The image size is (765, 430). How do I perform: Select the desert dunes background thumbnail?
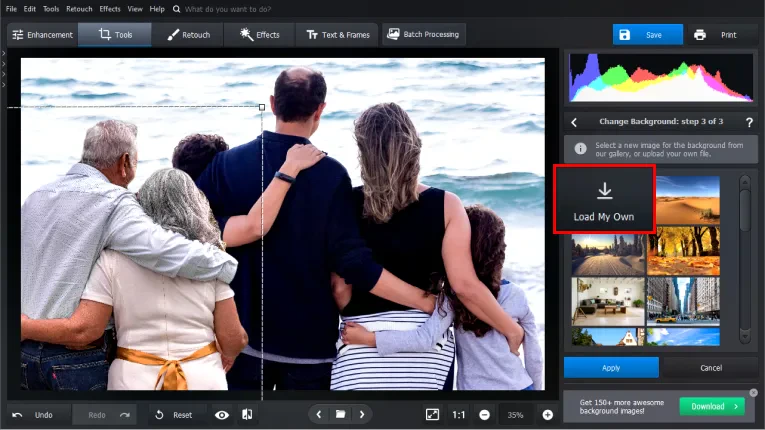[687, 200]
